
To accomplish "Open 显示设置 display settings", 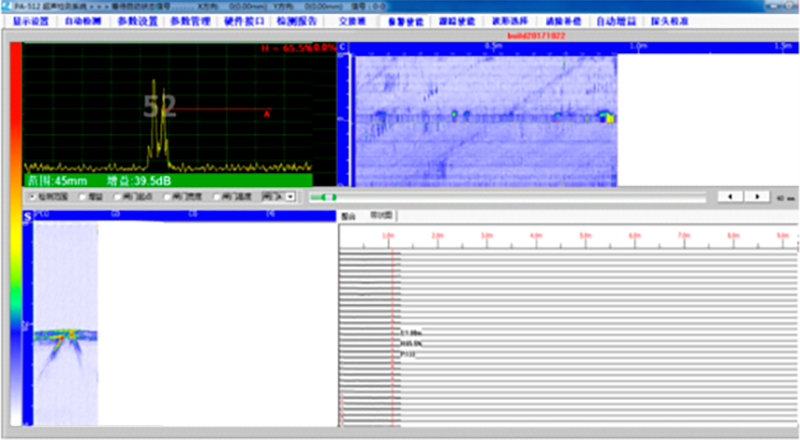I will 30,20.
